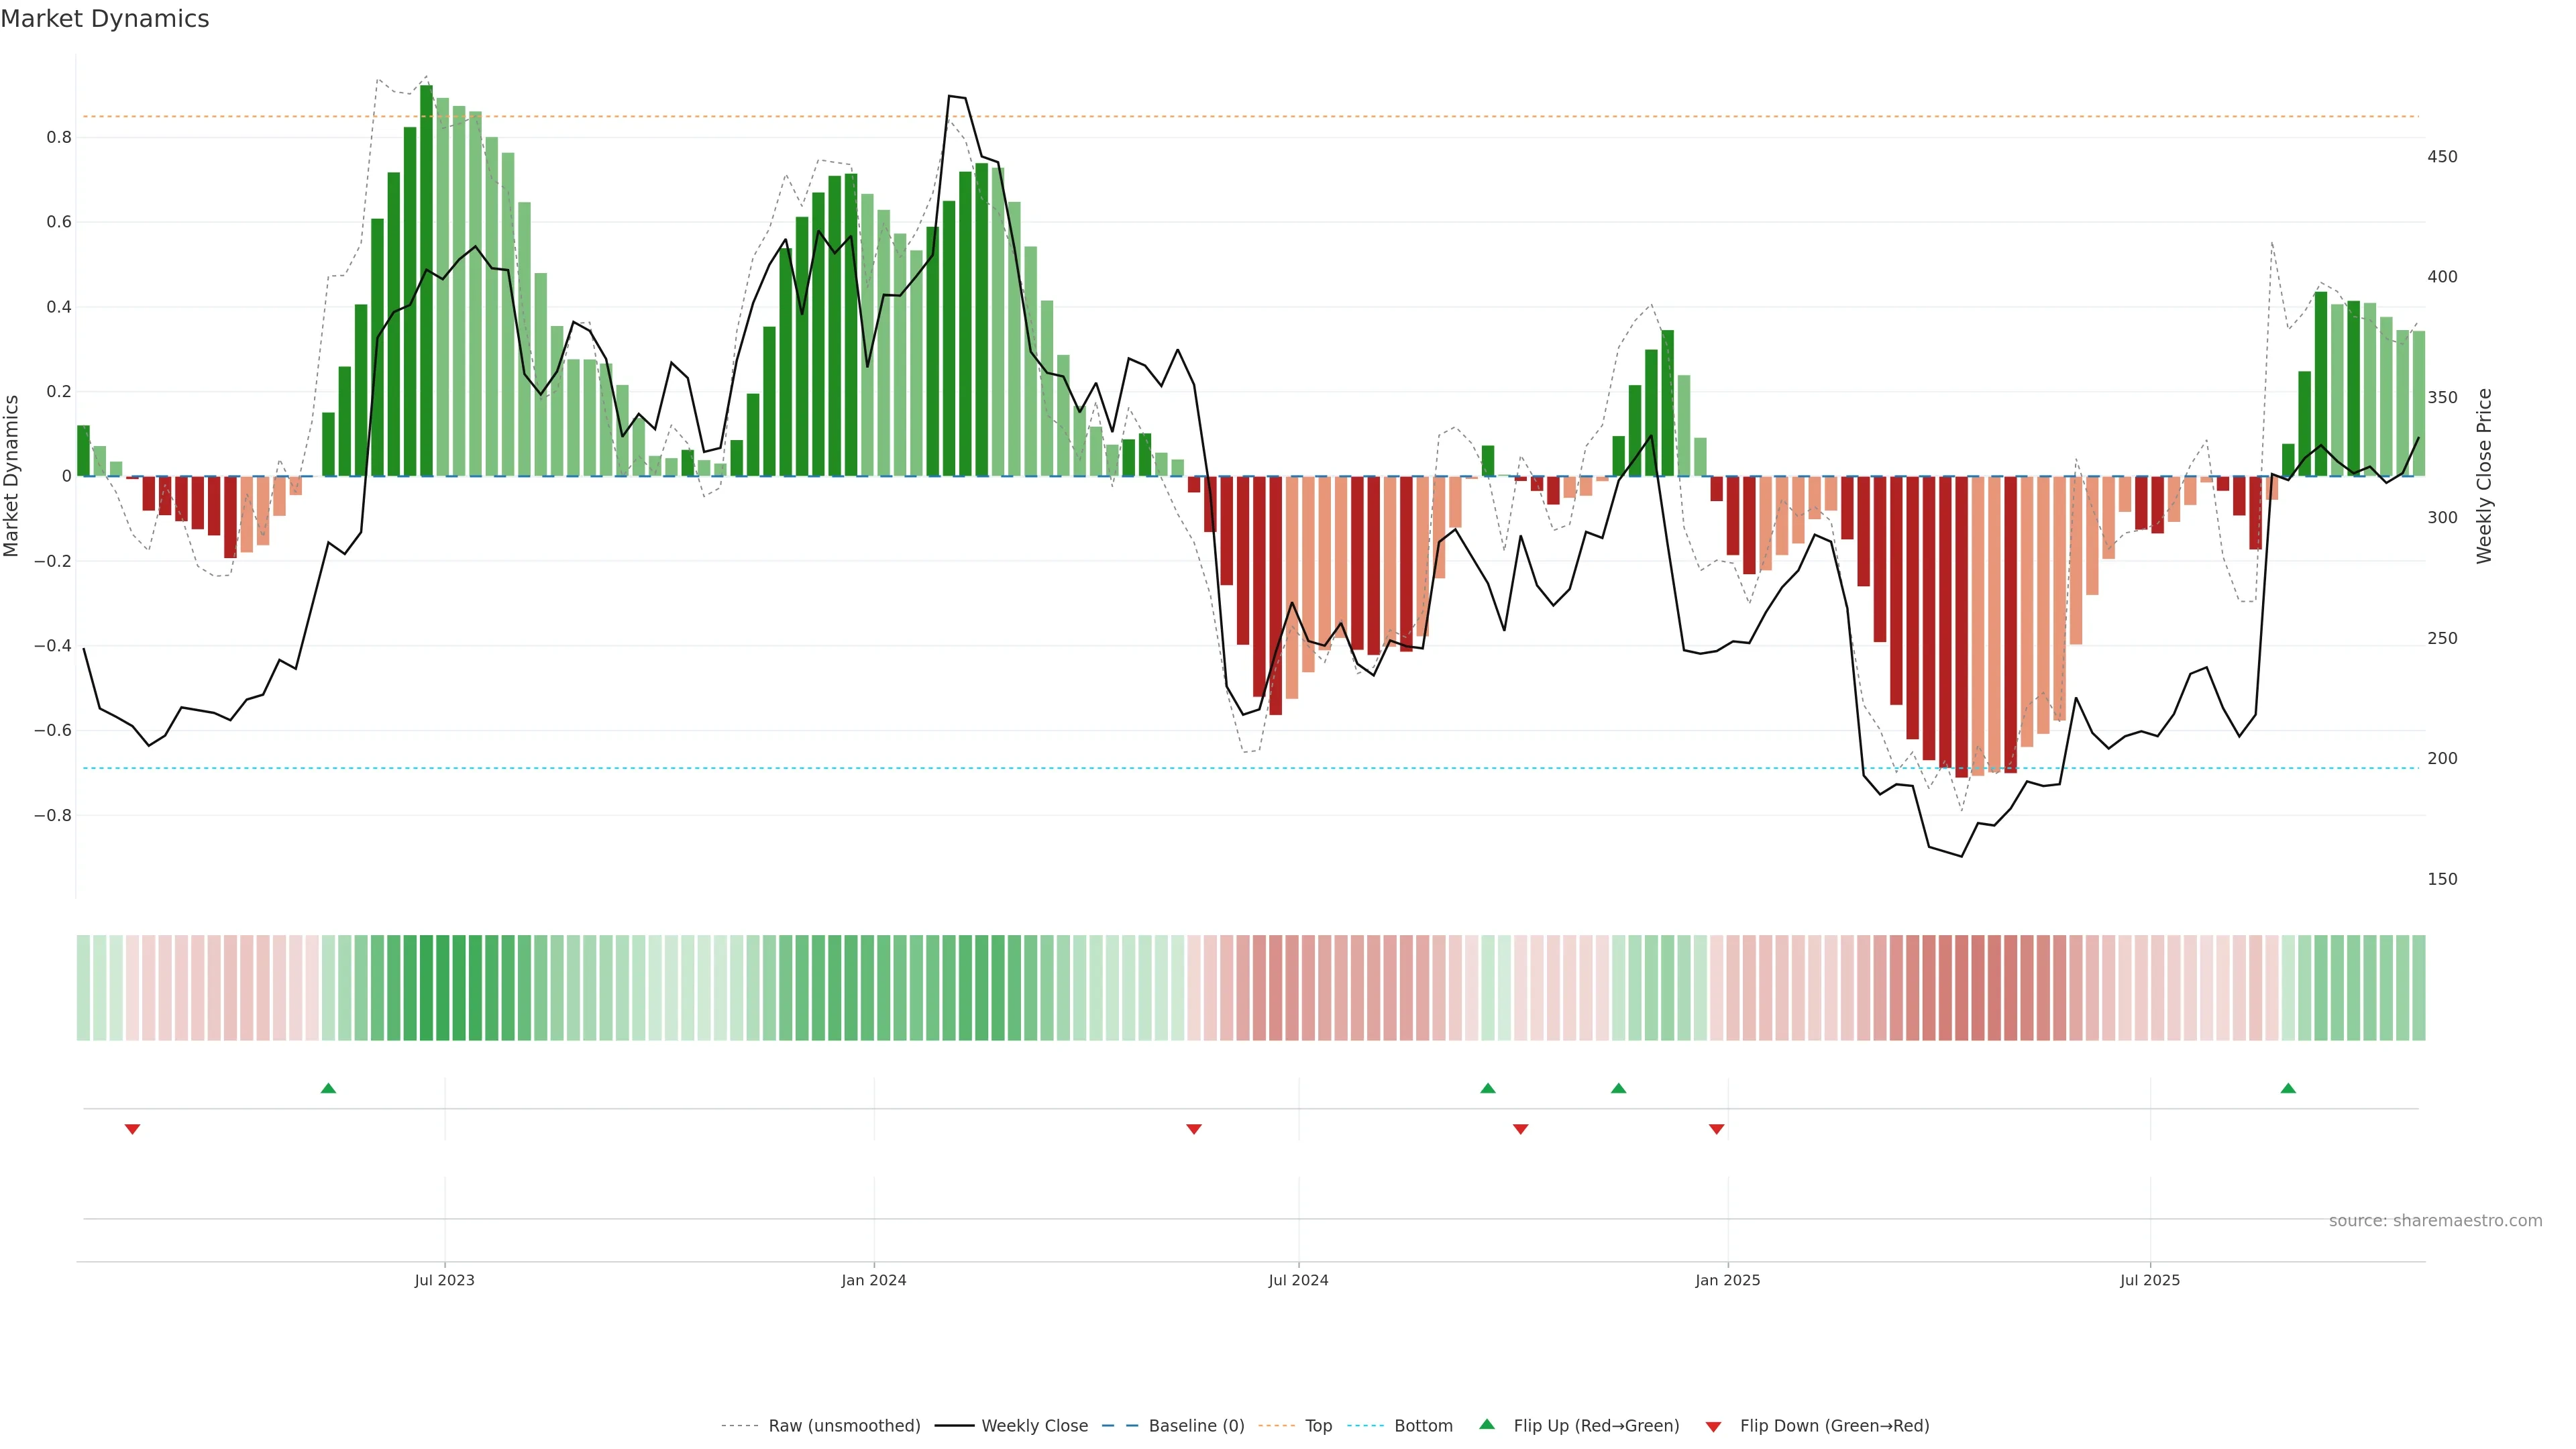Toggle the Bottom legend entry
The image size is (2576, 1449).
[1423, 1426]
